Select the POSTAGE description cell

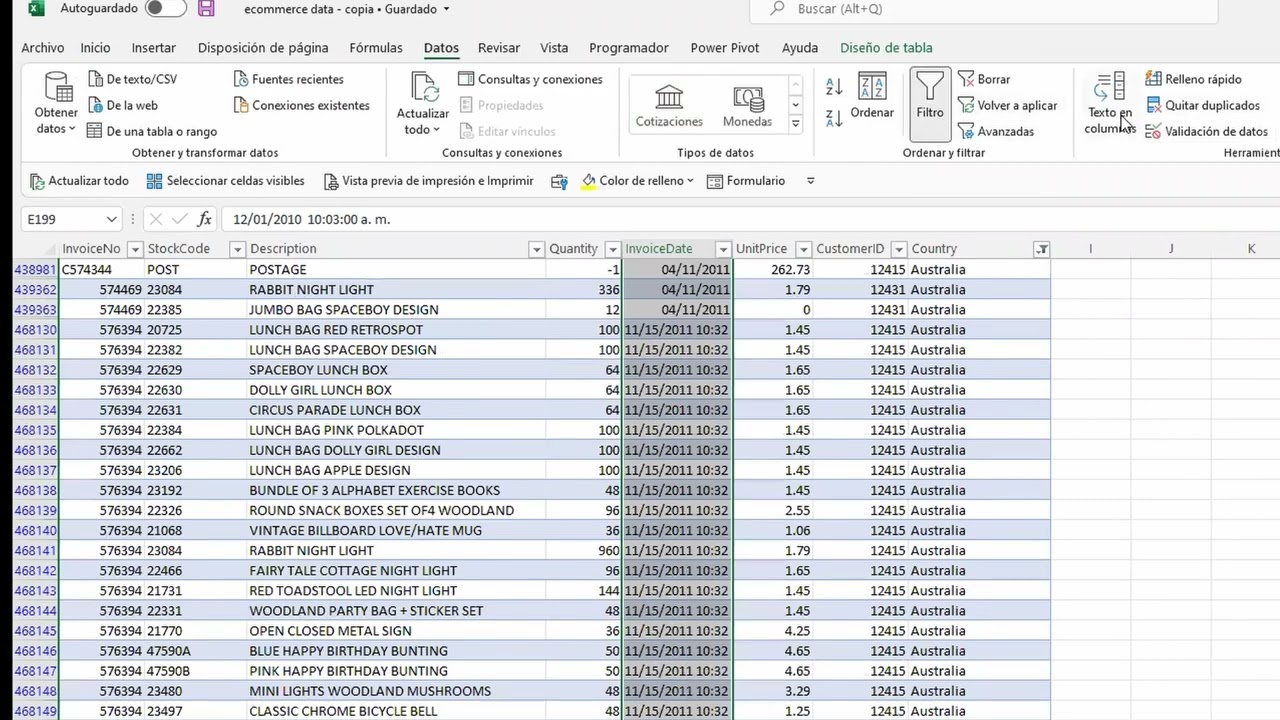(x=396, y=270)
